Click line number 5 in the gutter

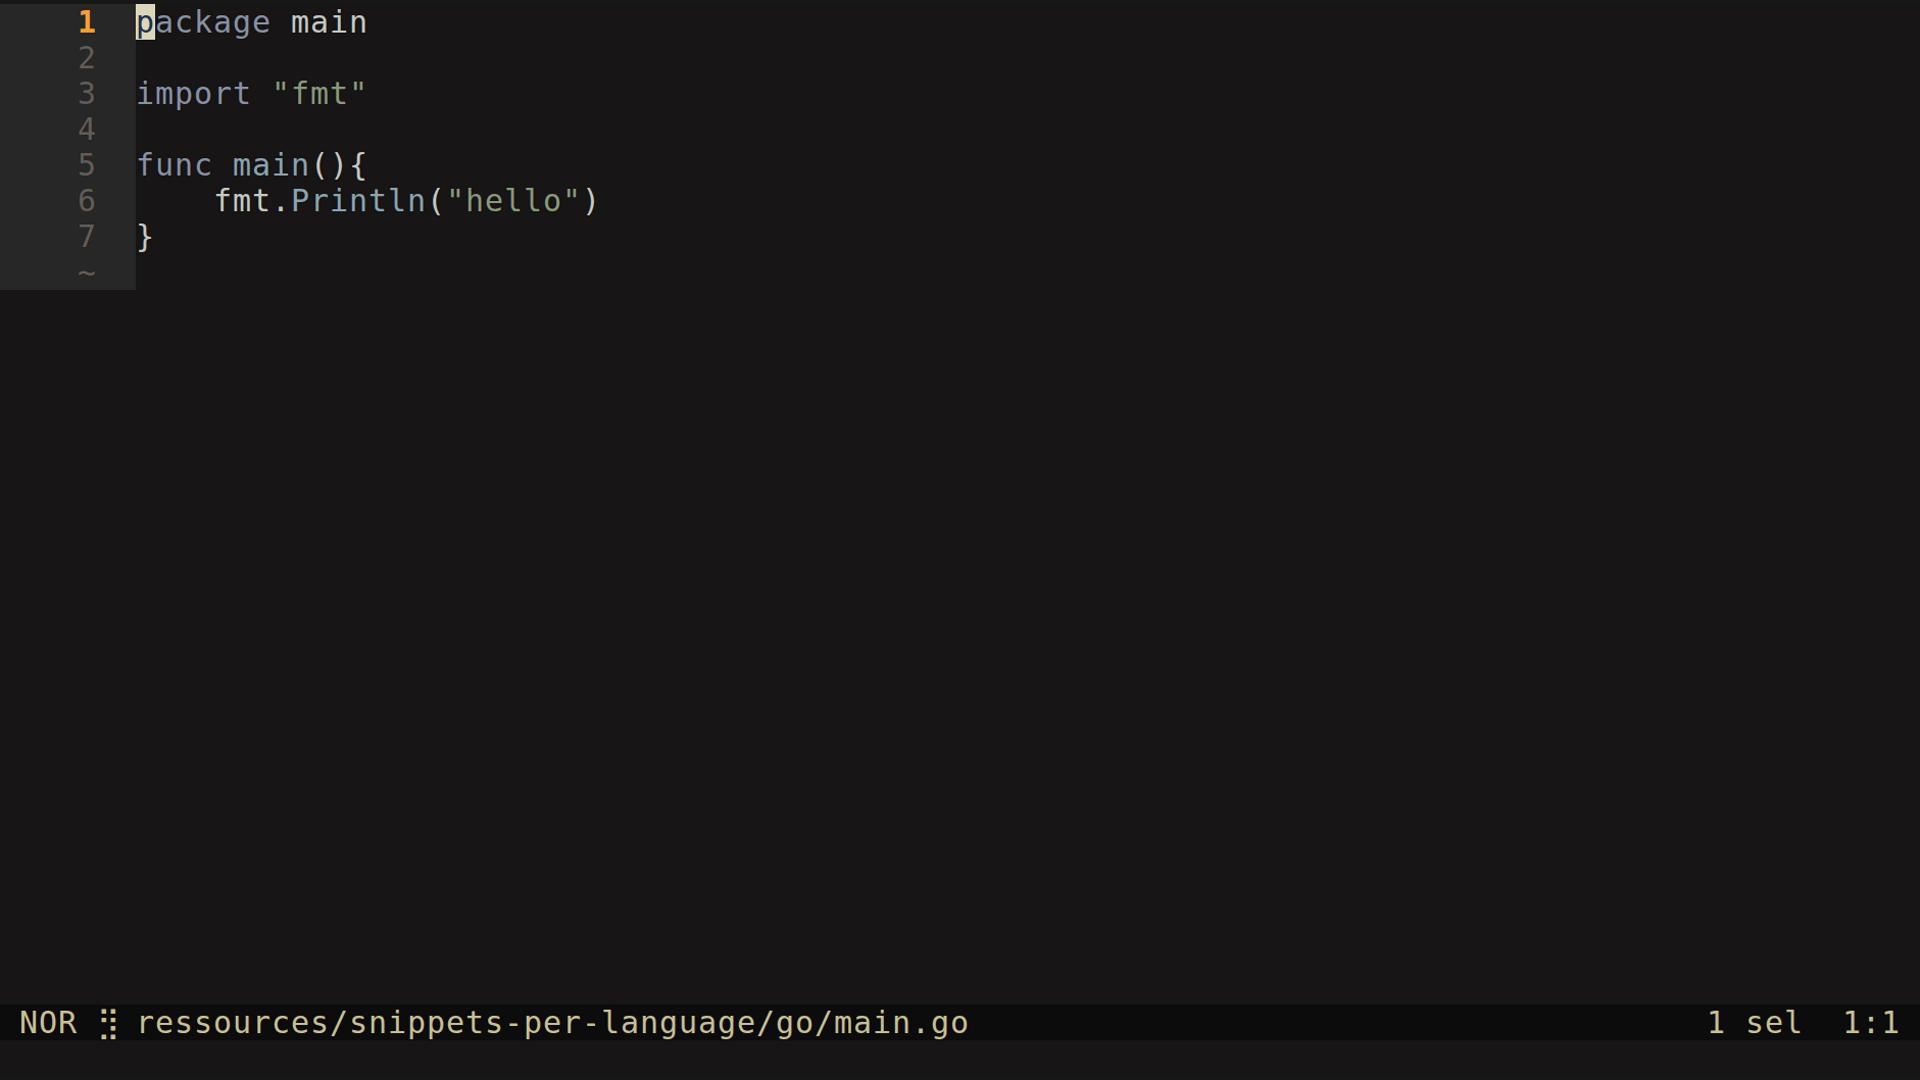tap(87, 165)
